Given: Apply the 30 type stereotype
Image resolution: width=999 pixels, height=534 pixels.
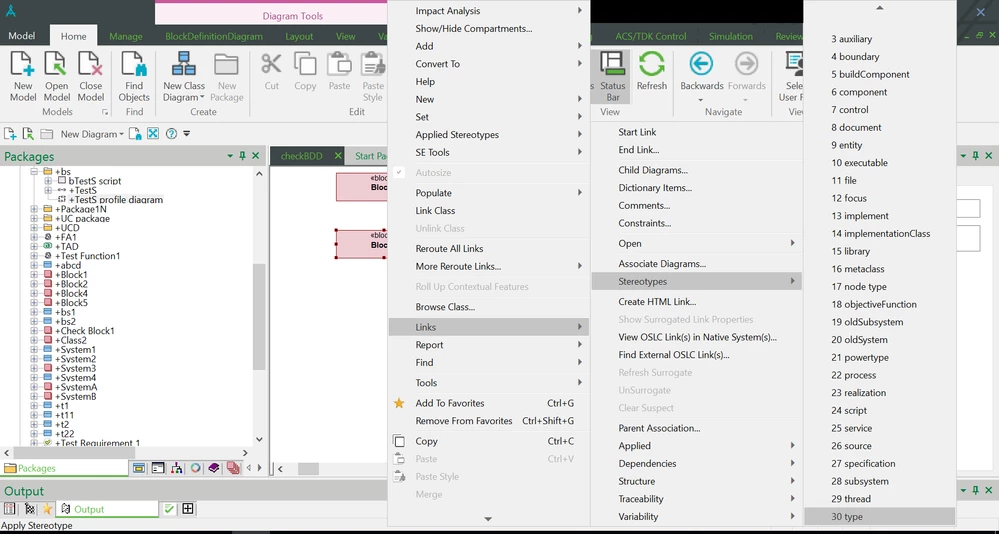Looking at the screenshot, I should (880, 516).
